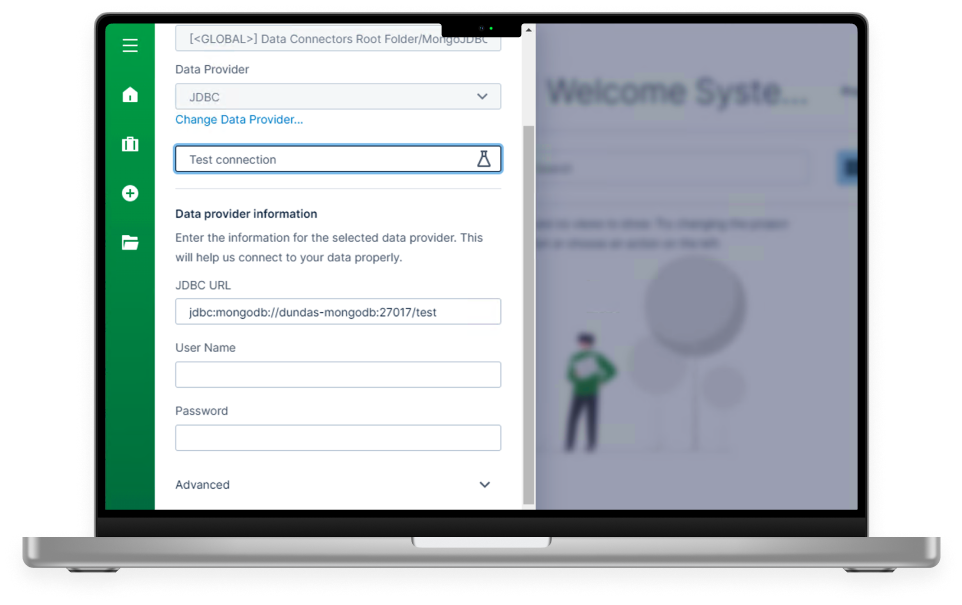Click into the Password field
Image resolution: width=962 pixels, height=605 pixels.
point(338,438)
